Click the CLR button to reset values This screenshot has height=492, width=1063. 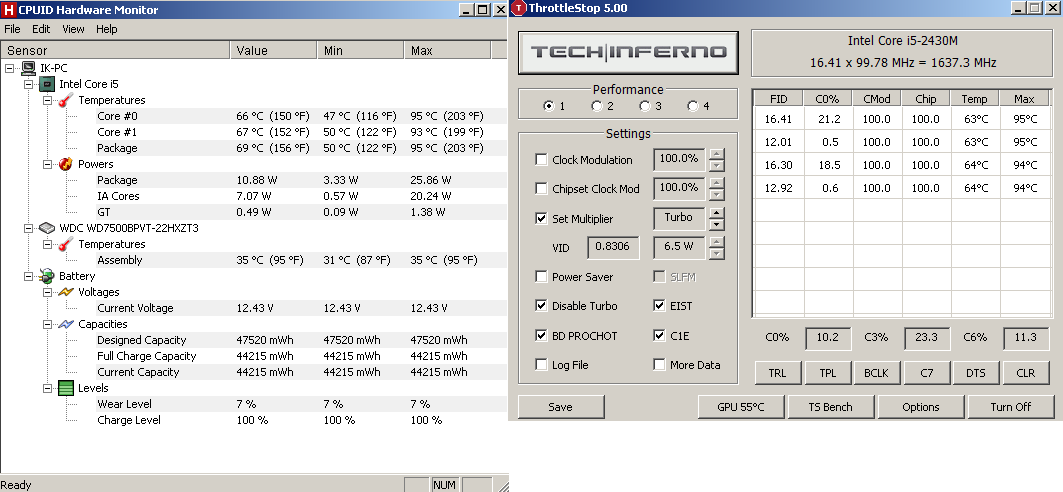1026,373
